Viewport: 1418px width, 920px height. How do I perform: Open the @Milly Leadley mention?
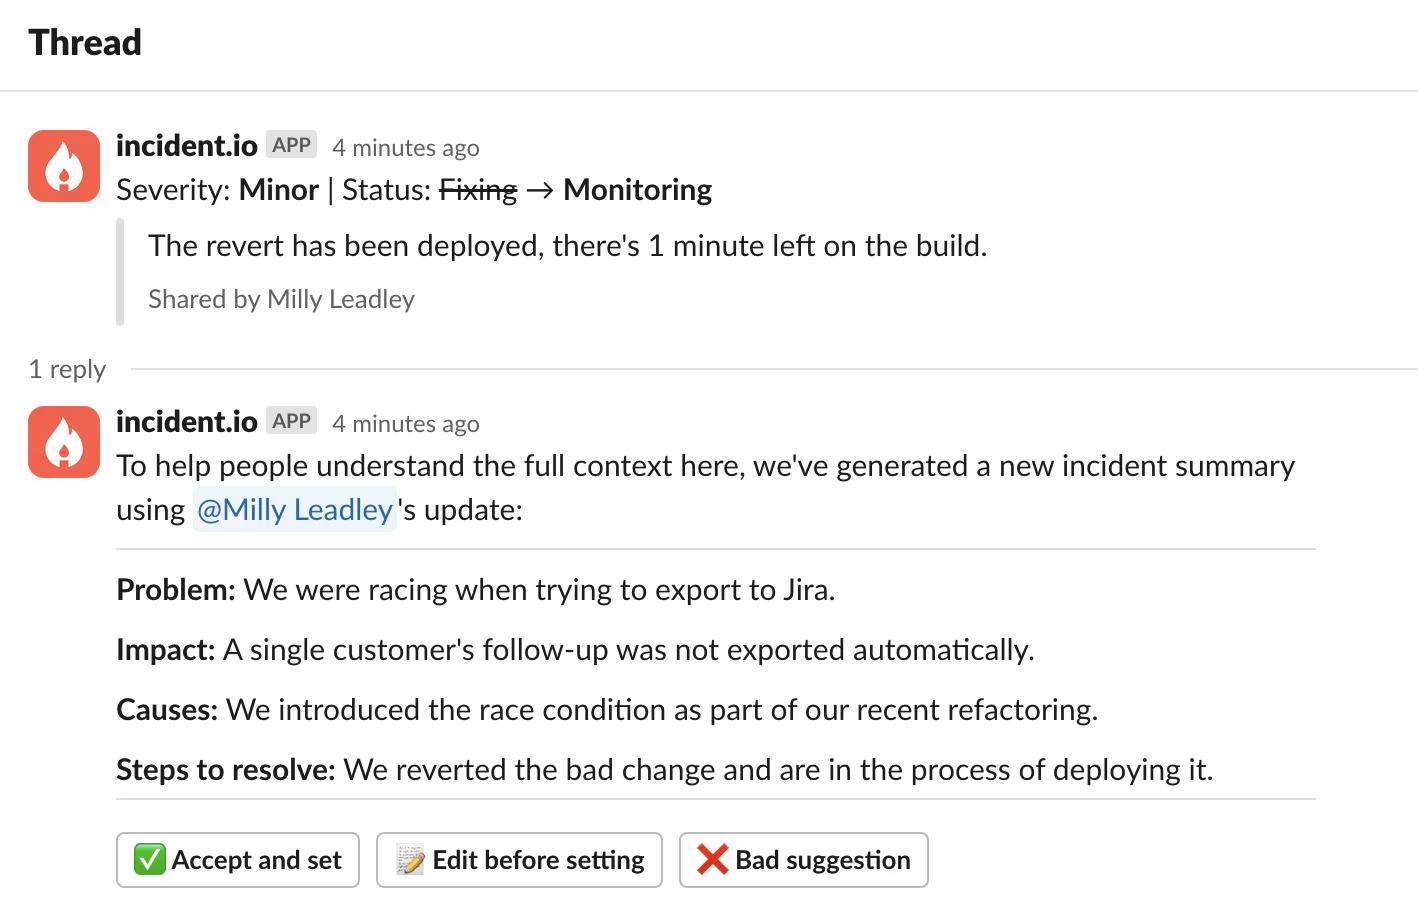[x=295, y=510]
